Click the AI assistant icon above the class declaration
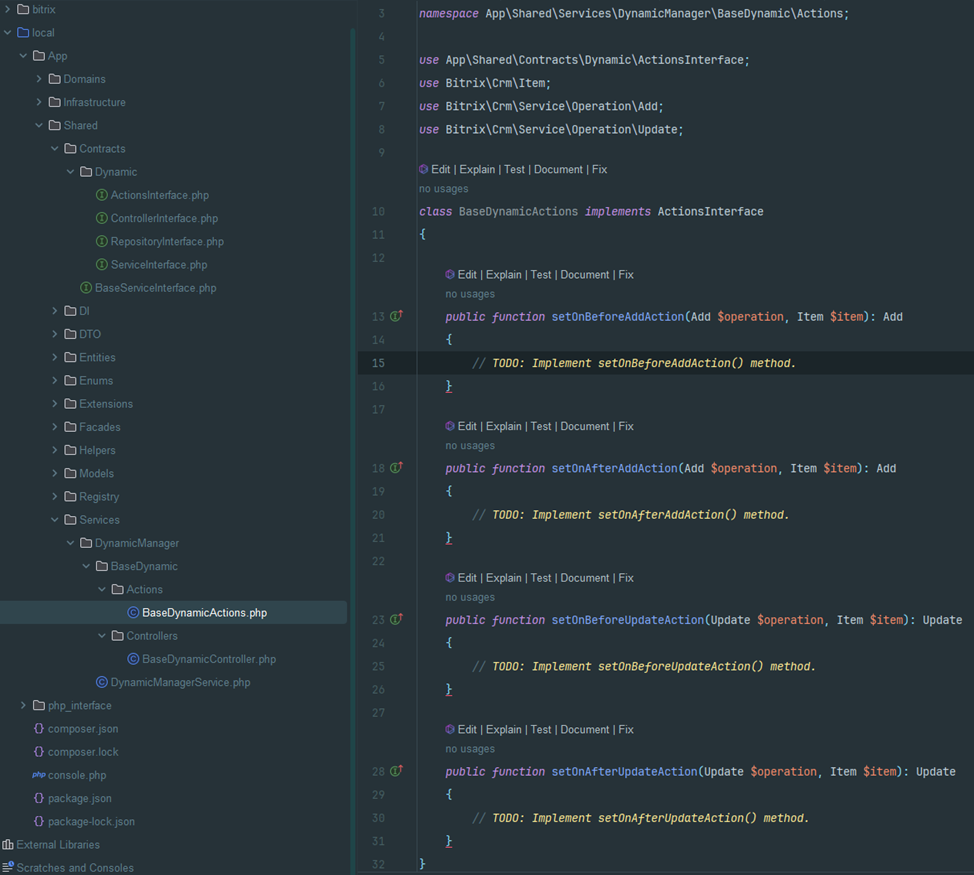Viewport: 974px width, 875px height. [424, 169]
